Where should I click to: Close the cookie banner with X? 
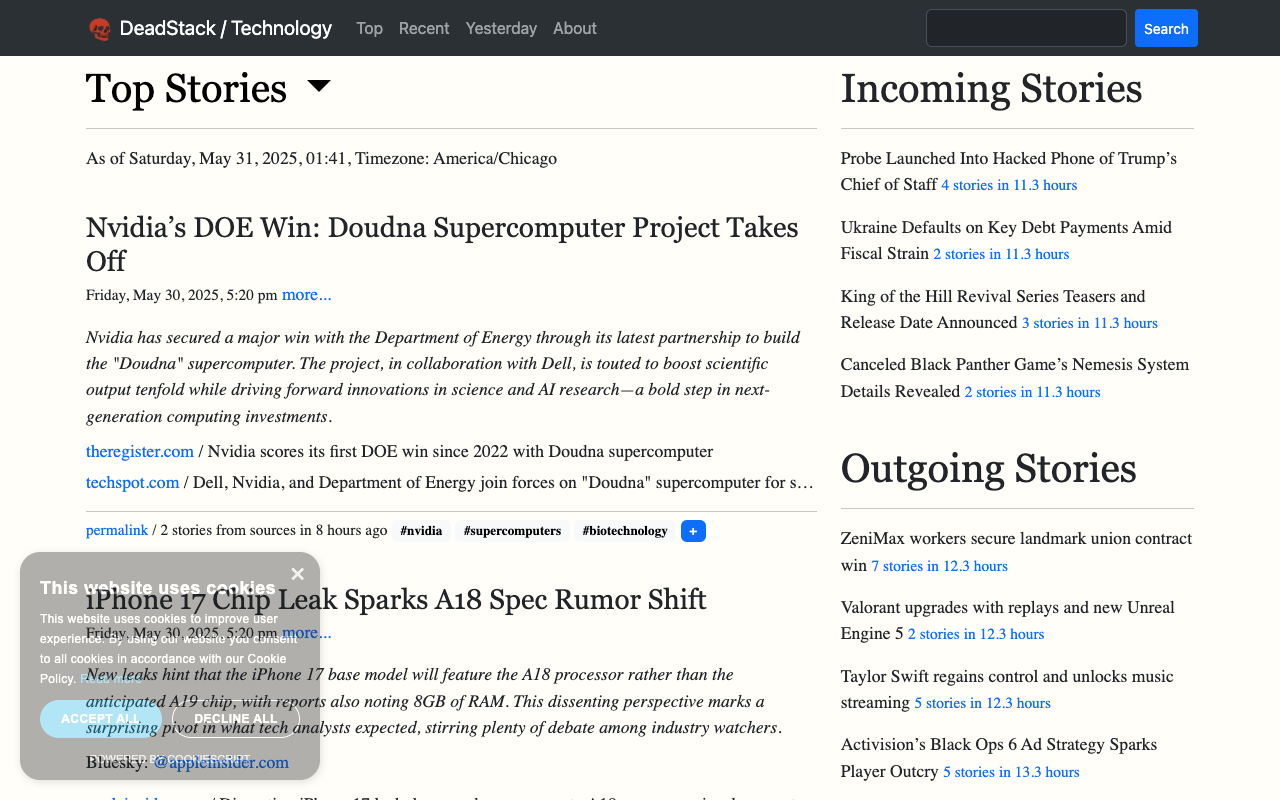click(297, 574)
